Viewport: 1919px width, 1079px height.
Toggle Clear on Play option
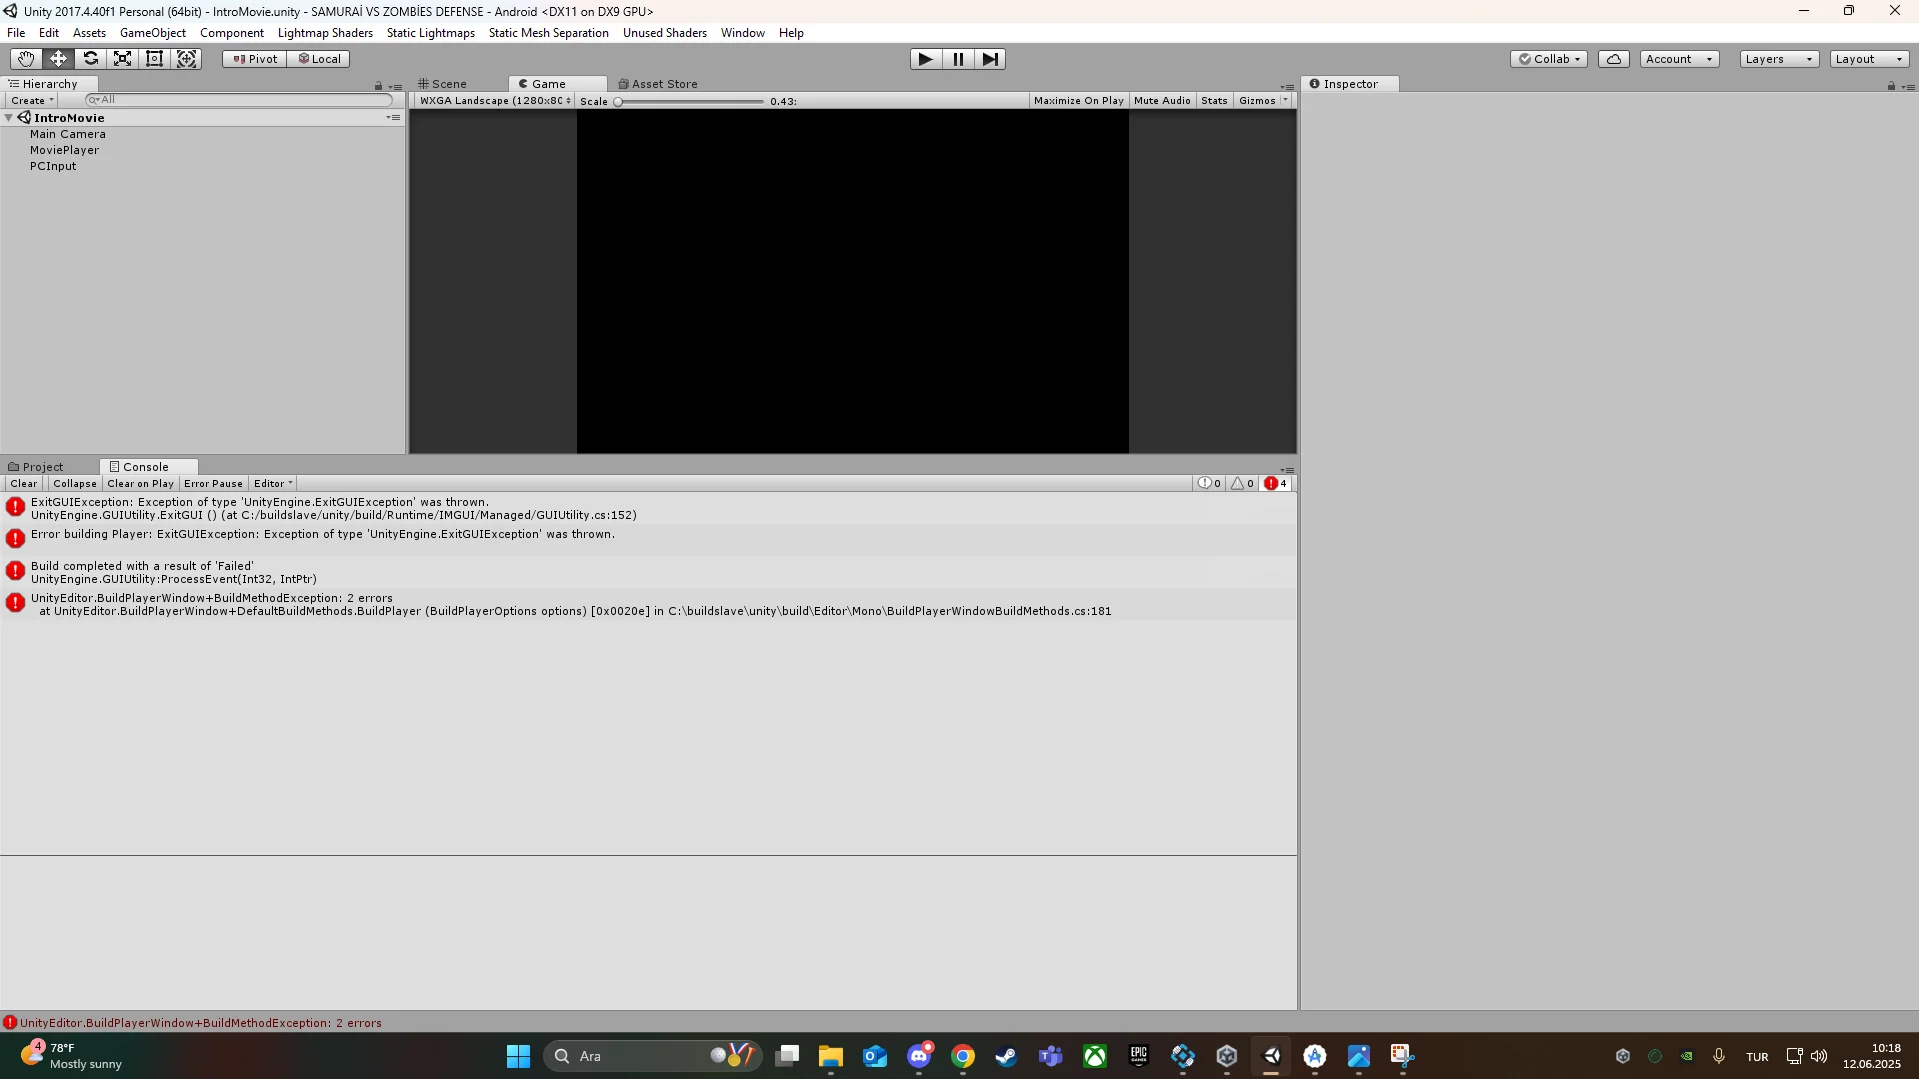(x=140, y=484)
